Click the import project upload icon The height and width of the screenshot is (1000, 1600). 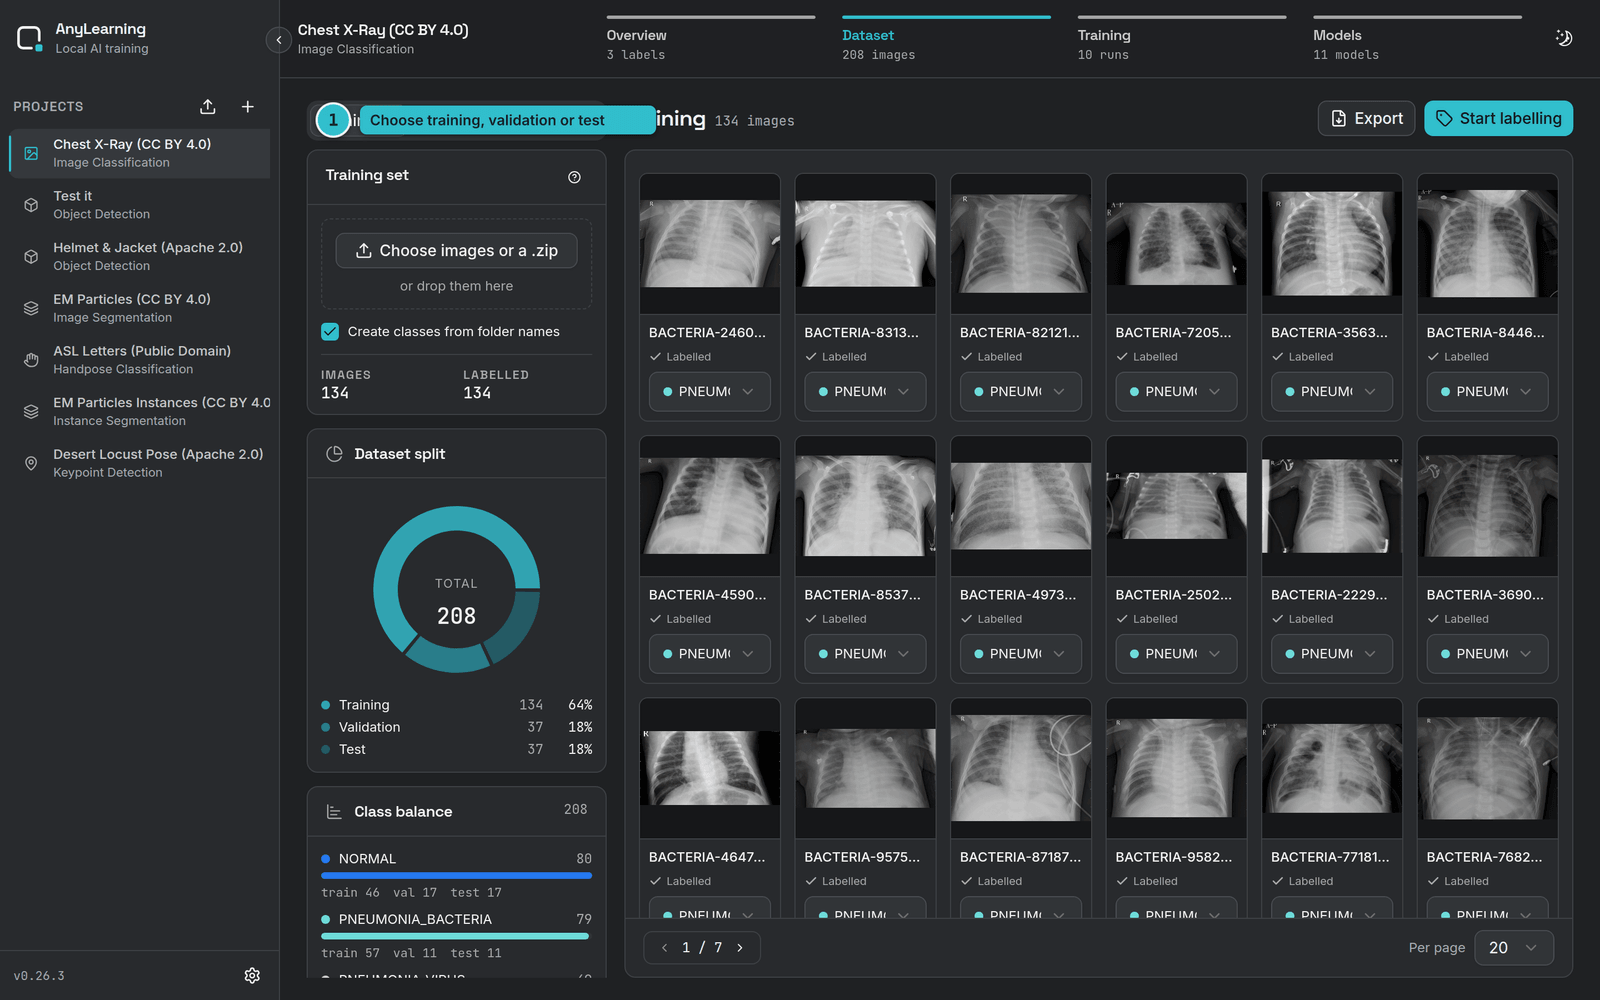click(208, 107)
